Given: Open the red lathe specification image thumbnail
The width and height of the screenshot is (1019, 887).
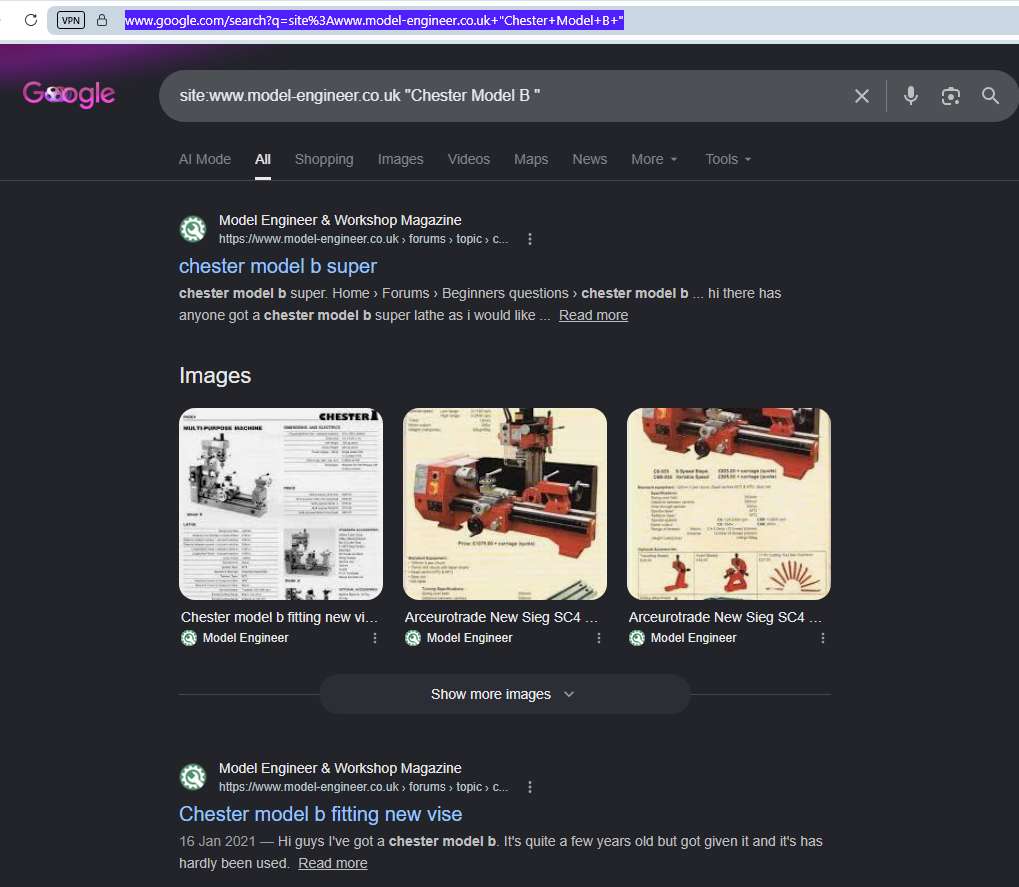Looking at the screenshot, I should [729, 504].
